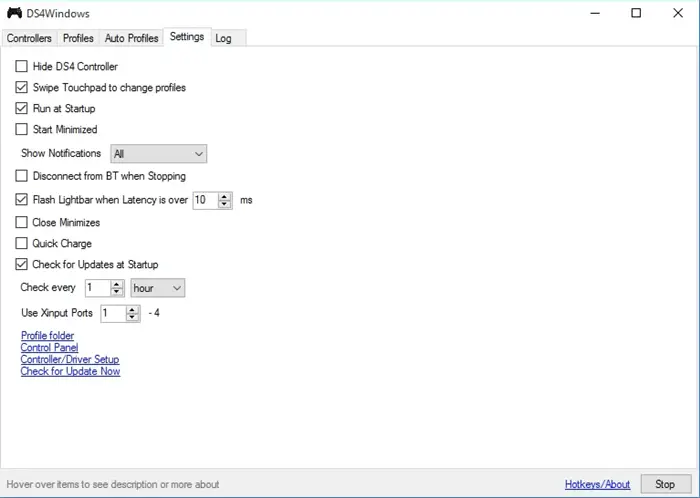Decrease latency threshold with down arrow
The height and width of the screenshot is (498, 700).
pos(225,204)
